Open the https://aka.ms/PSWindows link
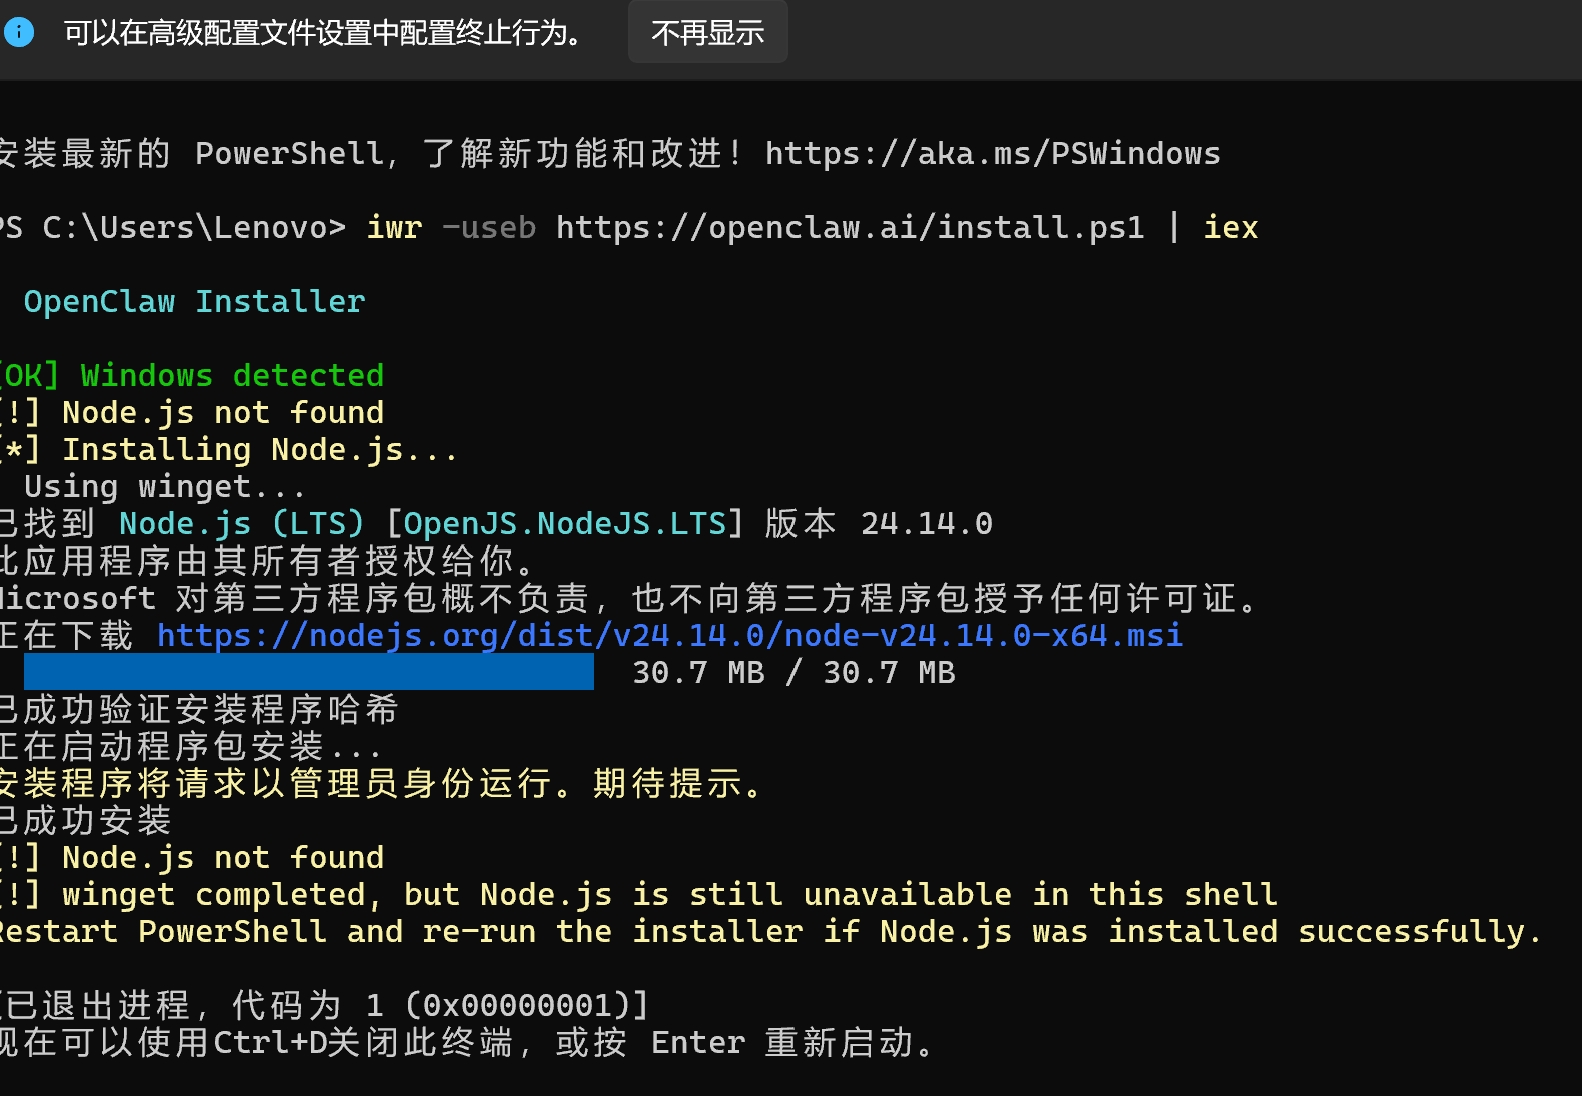This screenshot has width=1582, height=1096. click(x=992, y=154)
